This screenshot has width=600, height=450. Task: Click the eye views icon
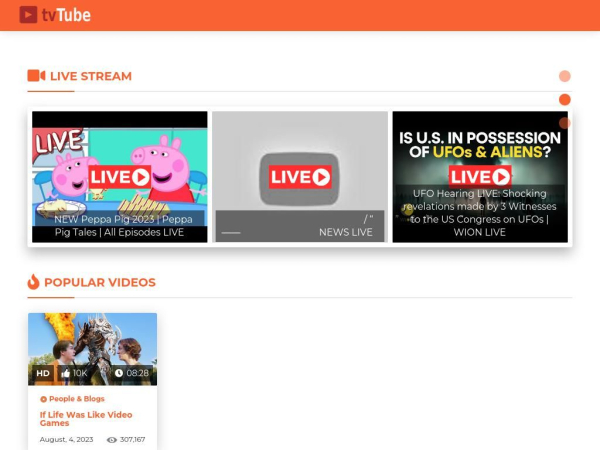point(111,440)
